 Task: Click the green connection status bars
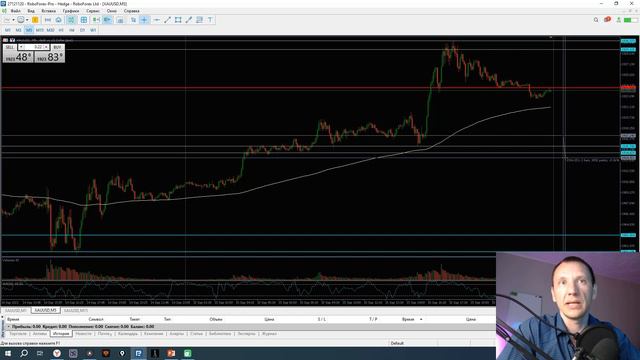pos(630,20)
